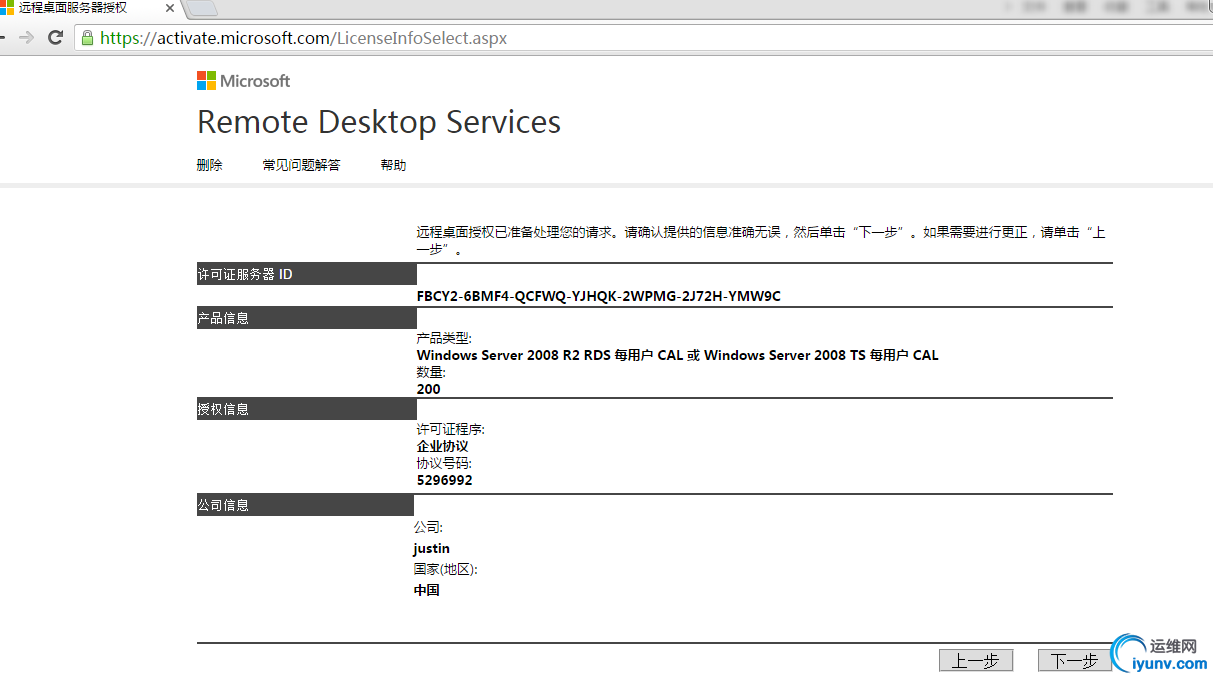Click the 授权信息 section header
Viewport: 1213px width, 680px height.
tap(306, 409)
